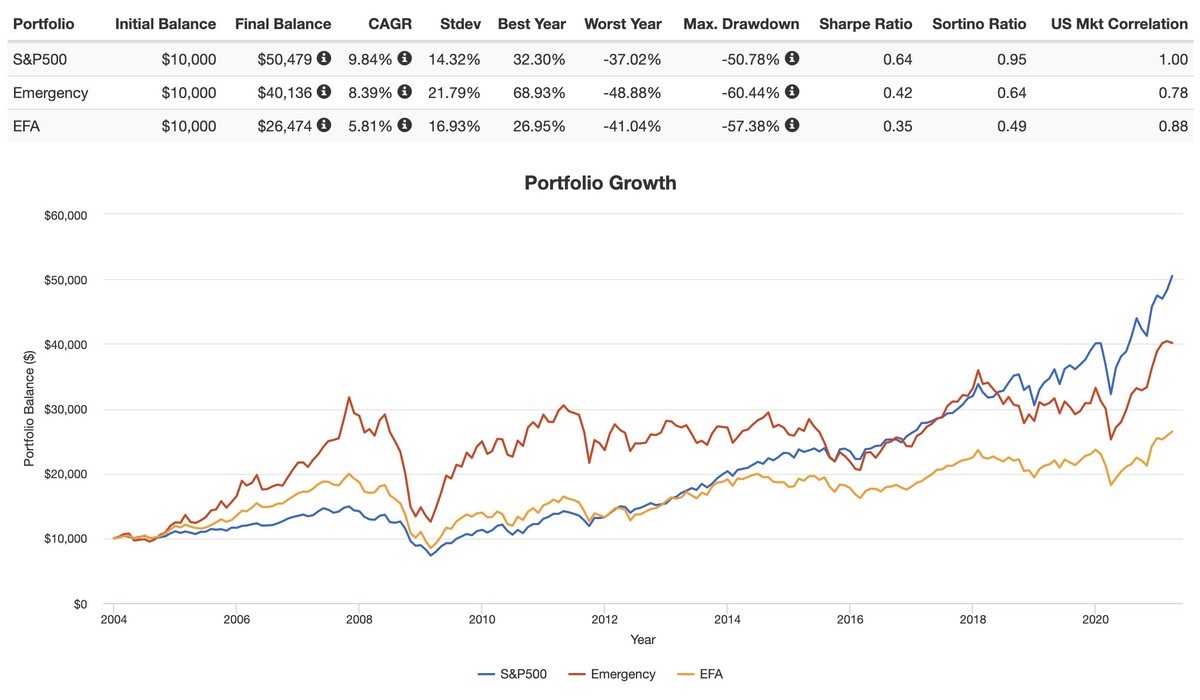The height and width of the screenshot is (700, 1200).
Task: Click the 0.42 Sharpe ratio value
Action: (898, 93)
